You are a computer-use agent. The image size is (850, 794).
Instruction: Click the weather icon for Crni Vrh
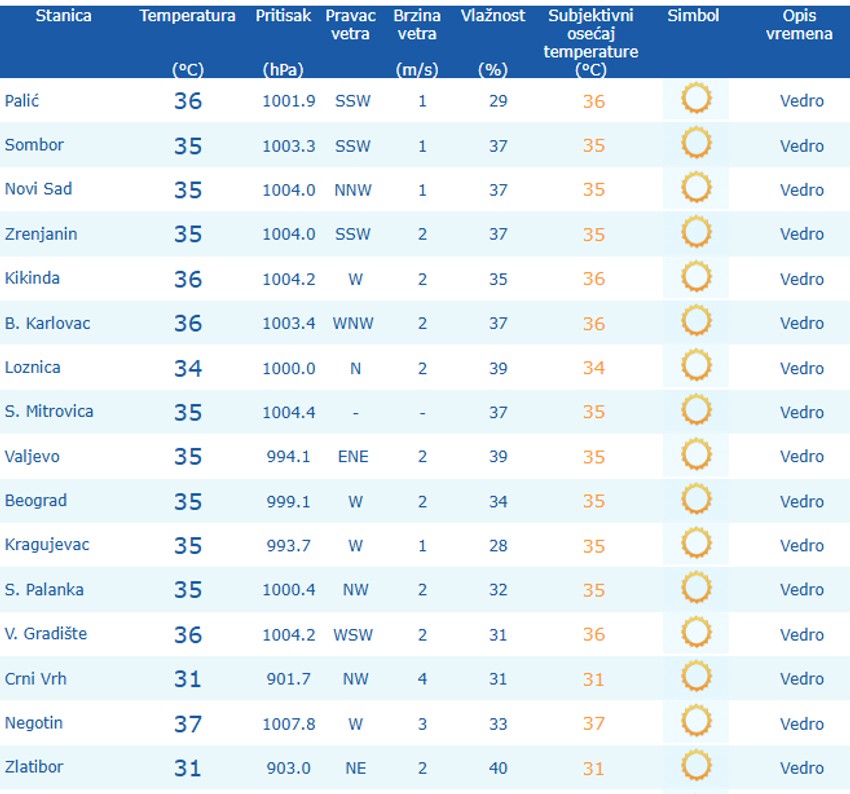pos(696,678)
